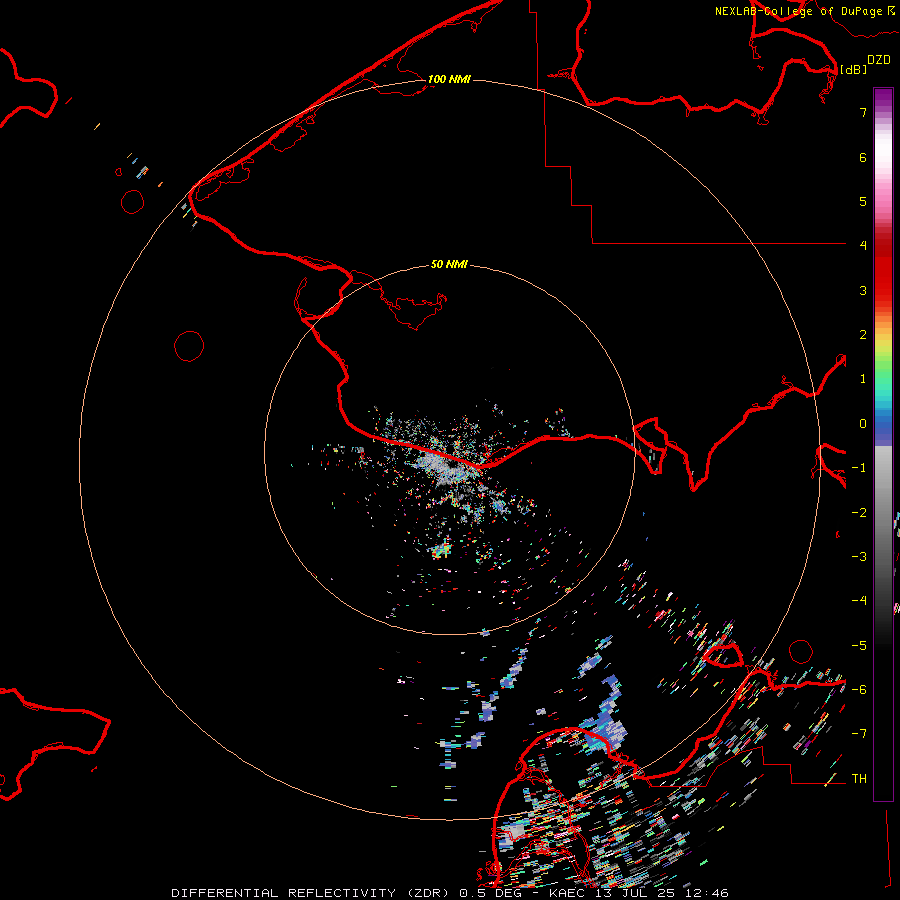The width and height of the screenshot is (900, 900).
Task: Click the 100 NMI range ring label
Action: (x=449, y=79)
